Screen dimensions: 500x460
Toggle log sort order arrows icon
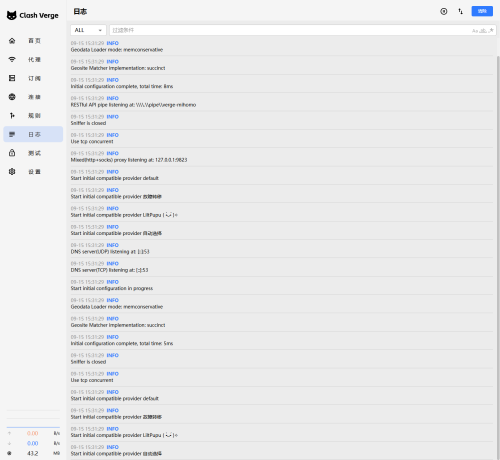[x=461, y=11]
